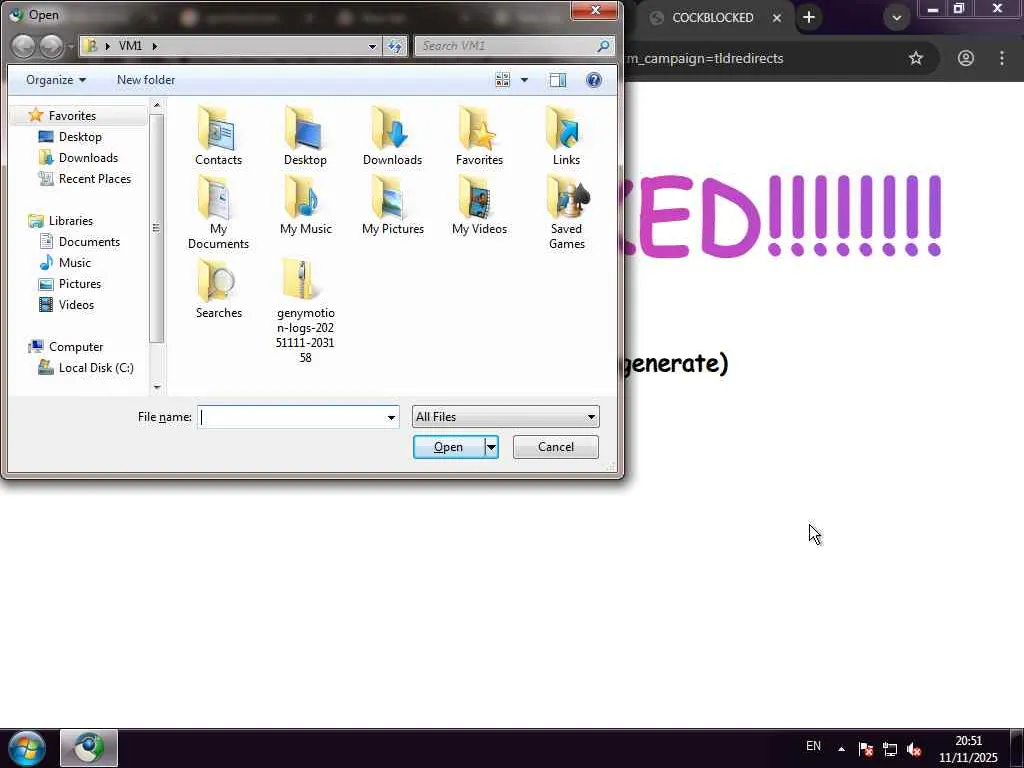Viewport: 1024px width, 768px height.
Task: Select Documents library in the navigation pane
Action: click(x=89, y=242)
